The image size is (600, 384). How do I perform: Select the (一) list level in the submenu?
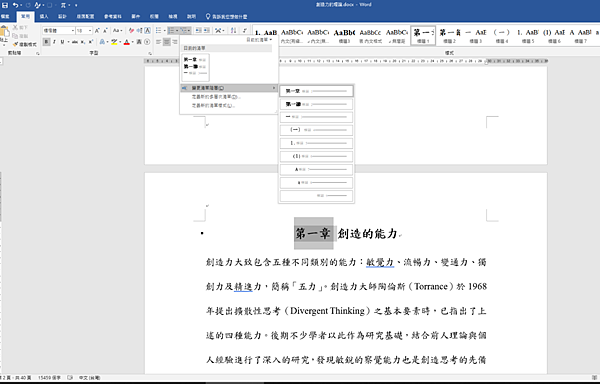316,130
